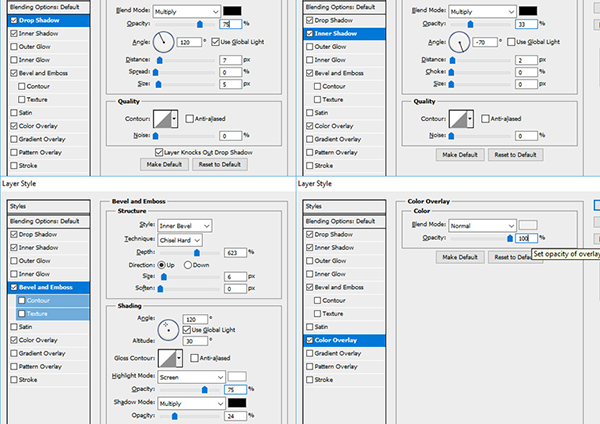
Task: Click the Bevel and Emboss shading angle dial
Action: coord(167,328)
